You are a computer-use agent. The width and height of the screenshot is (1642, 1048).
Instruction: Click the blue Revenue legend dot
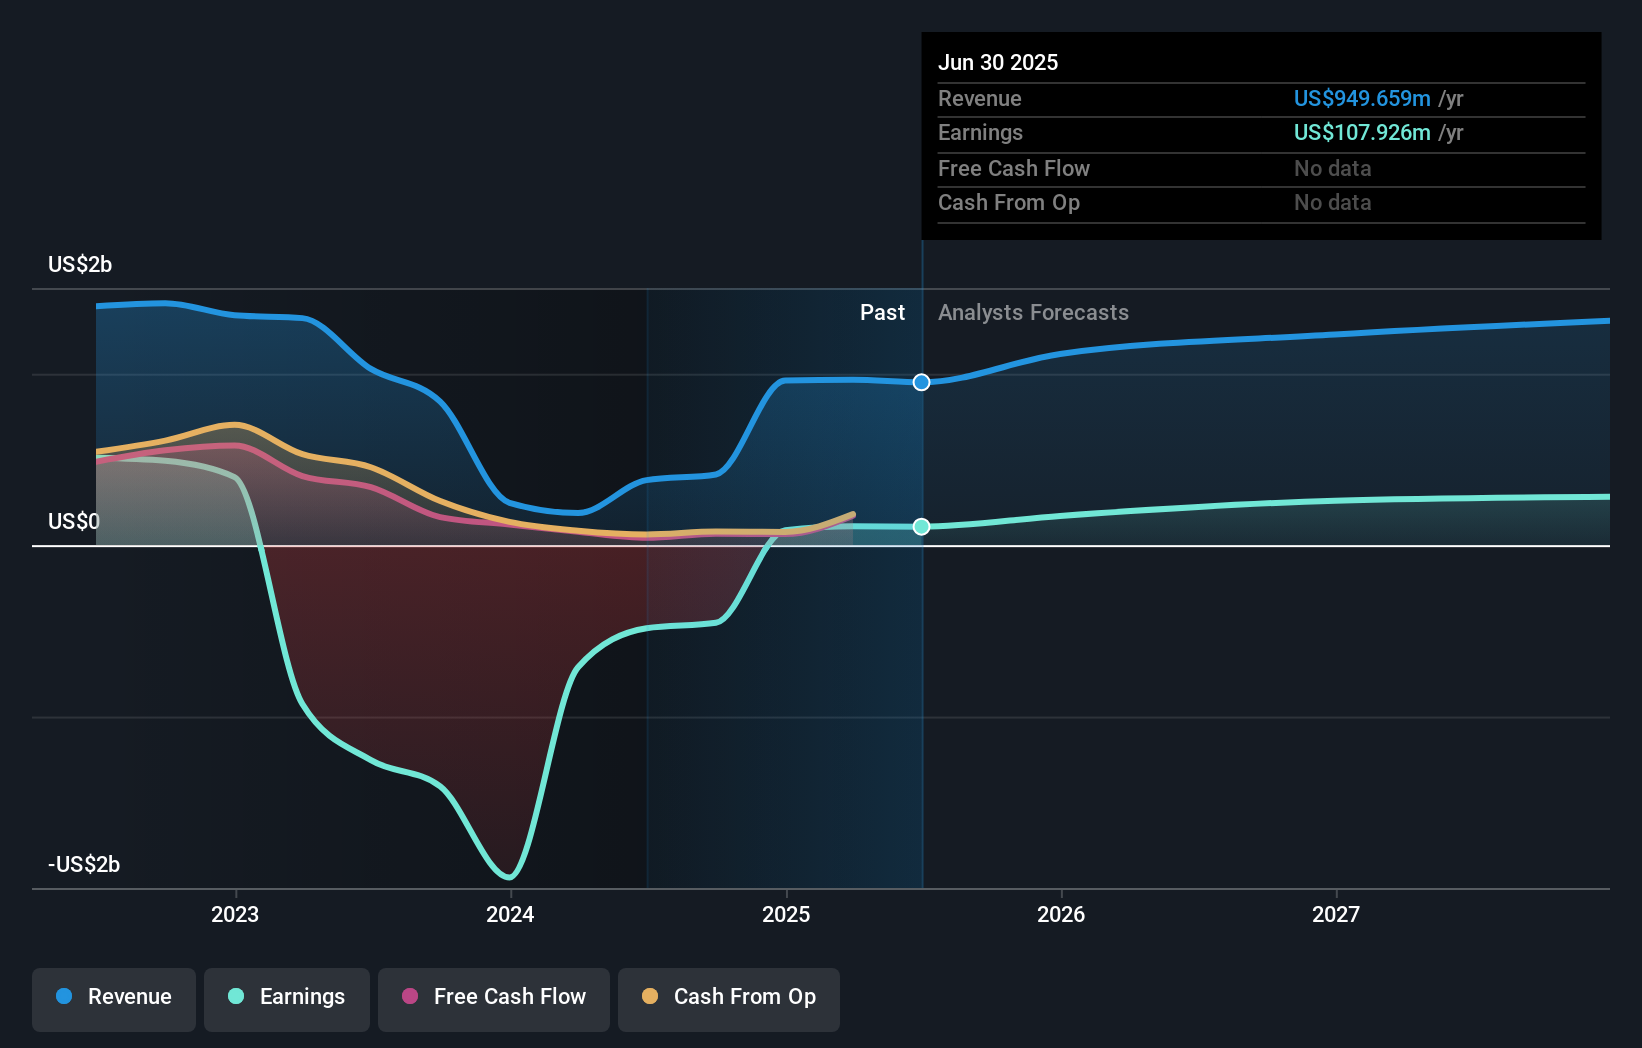pyautogui.click(x=64, y=996)
